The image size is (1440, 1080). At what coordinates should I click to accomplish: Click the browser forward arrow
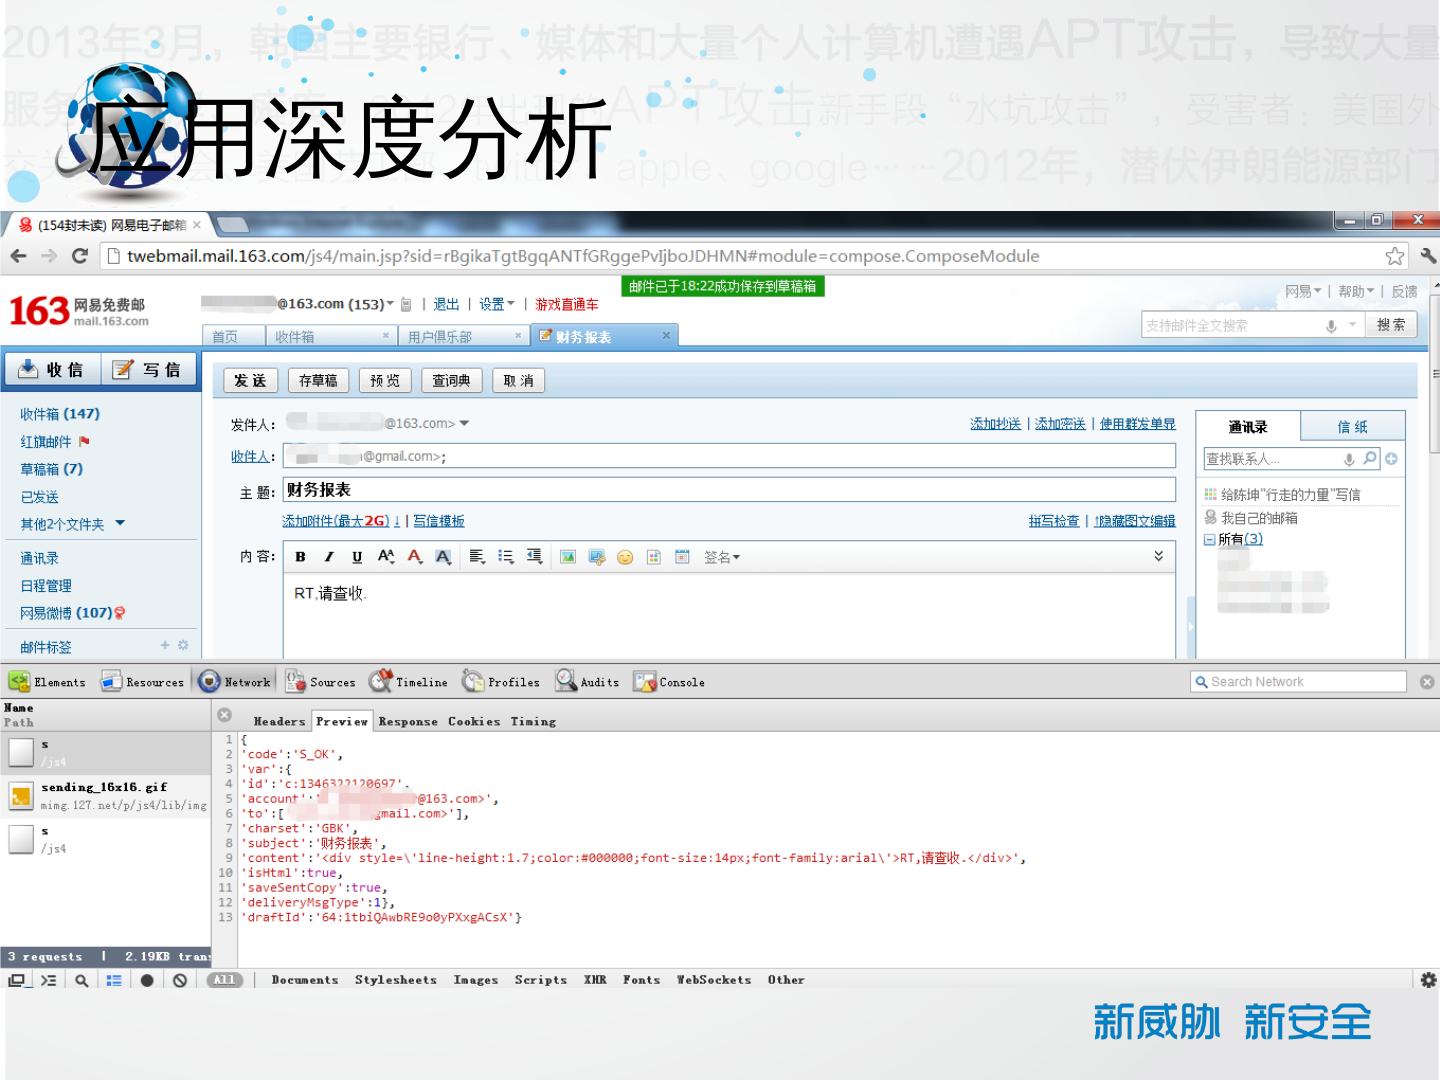pos(49,256)
